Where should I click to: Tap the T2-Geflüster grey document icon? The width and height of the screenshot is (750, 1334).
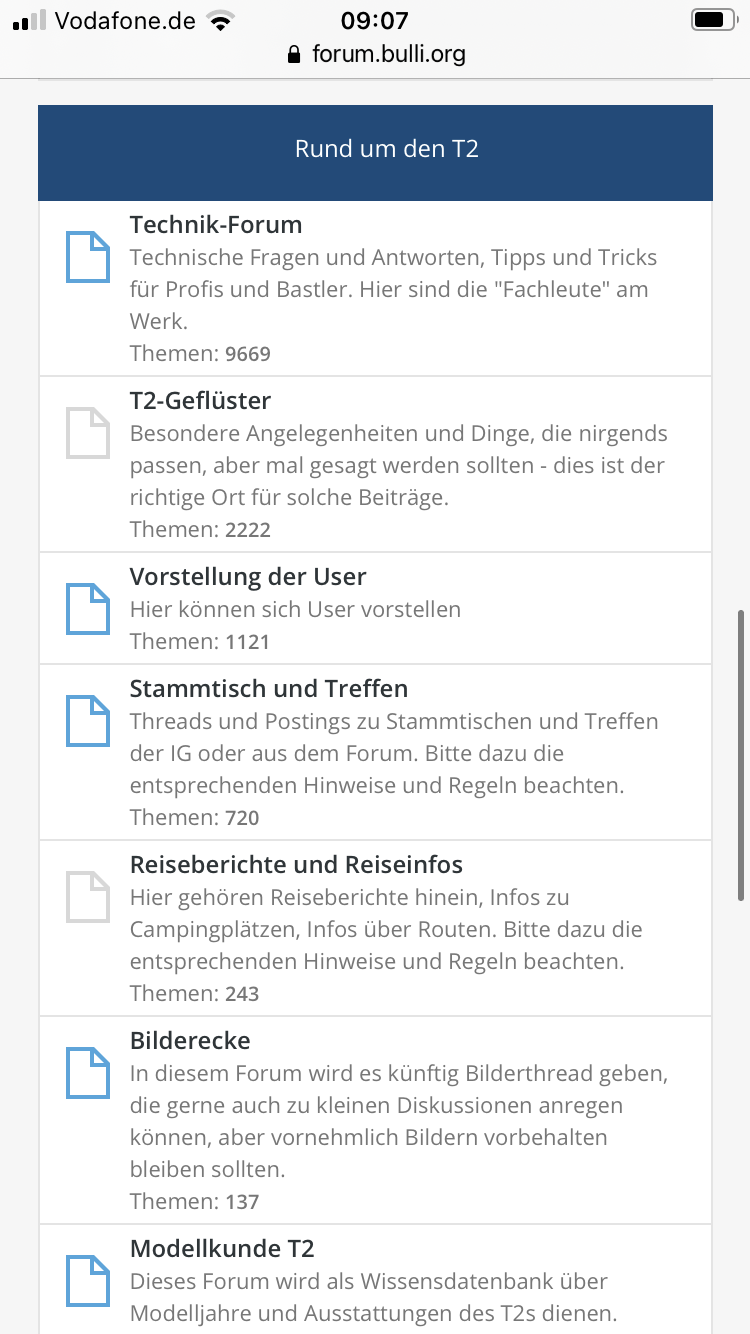87,433
